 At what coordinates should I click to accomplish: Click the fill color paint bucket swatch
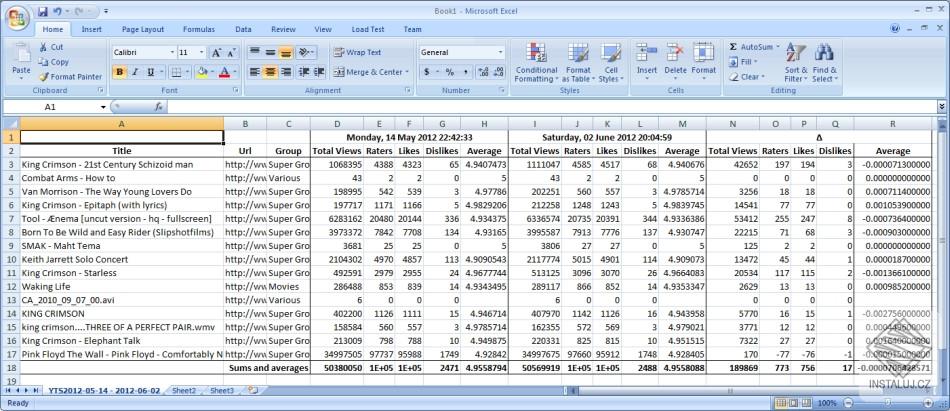[201, 72]
